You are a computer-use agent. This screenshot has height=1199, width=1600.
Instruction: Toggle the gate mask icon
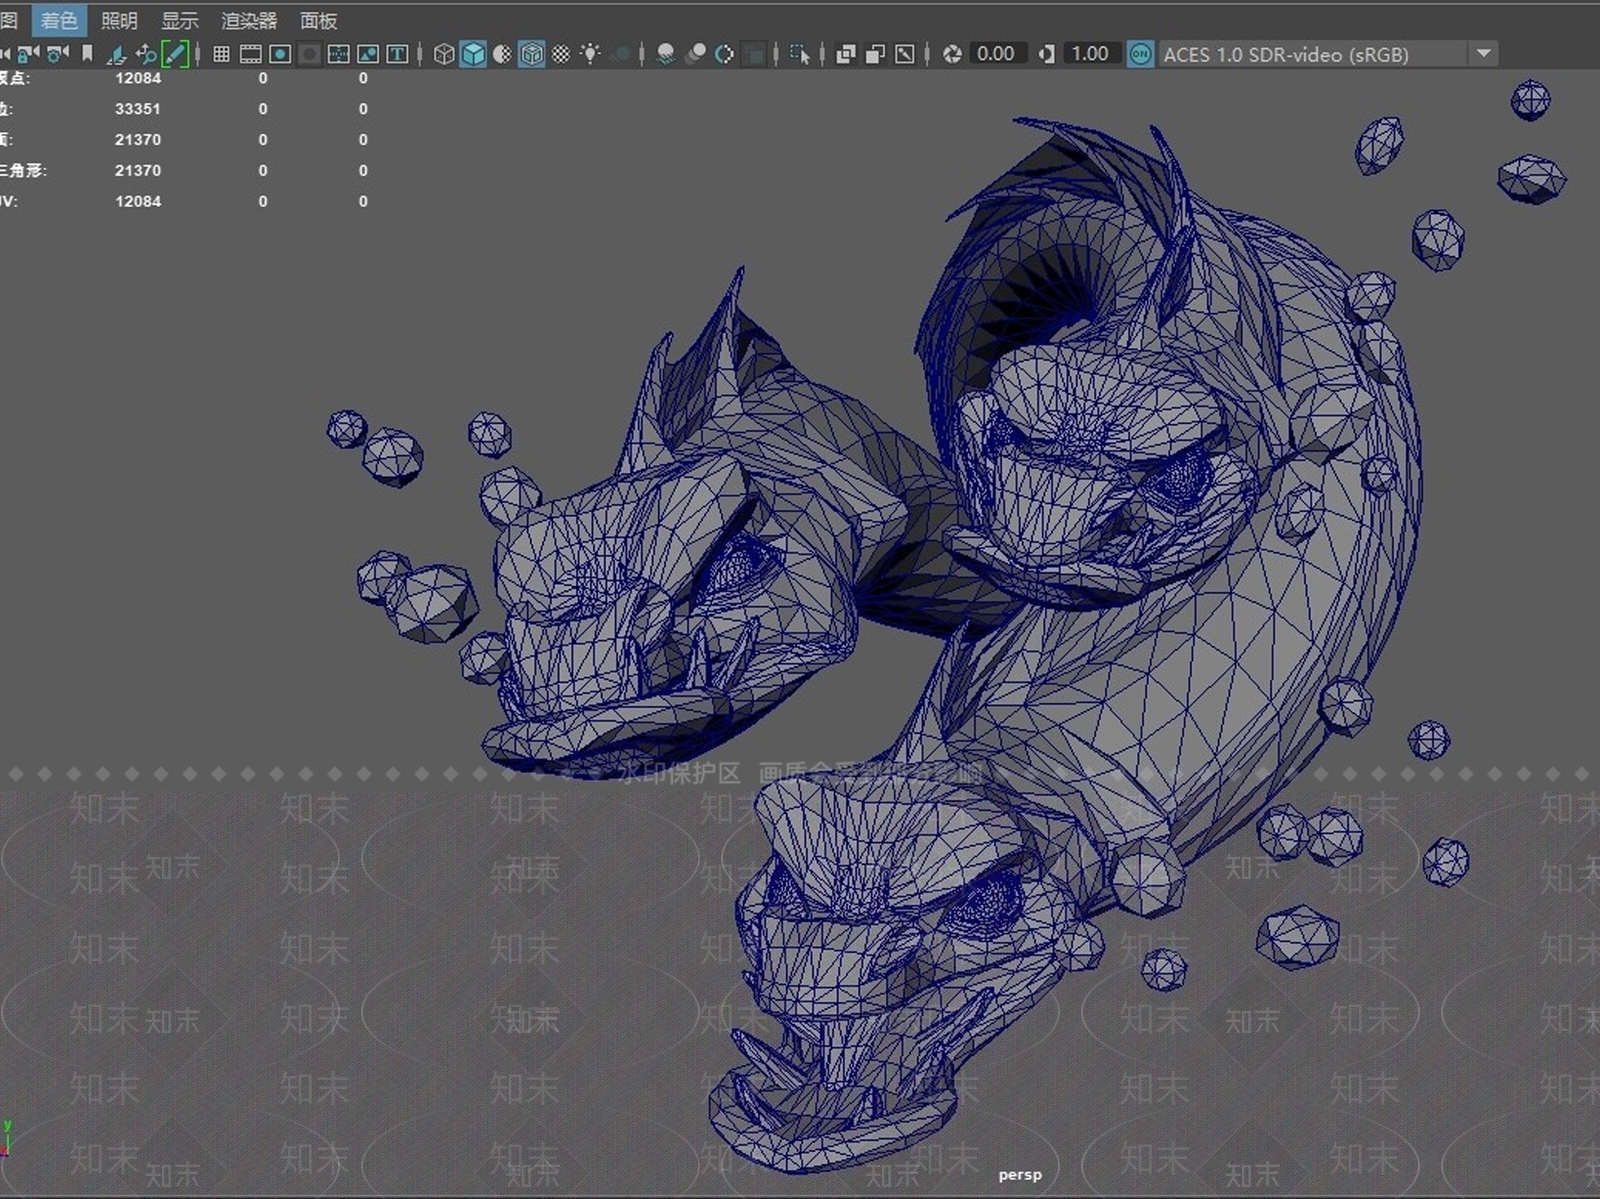tap(309, 54)
